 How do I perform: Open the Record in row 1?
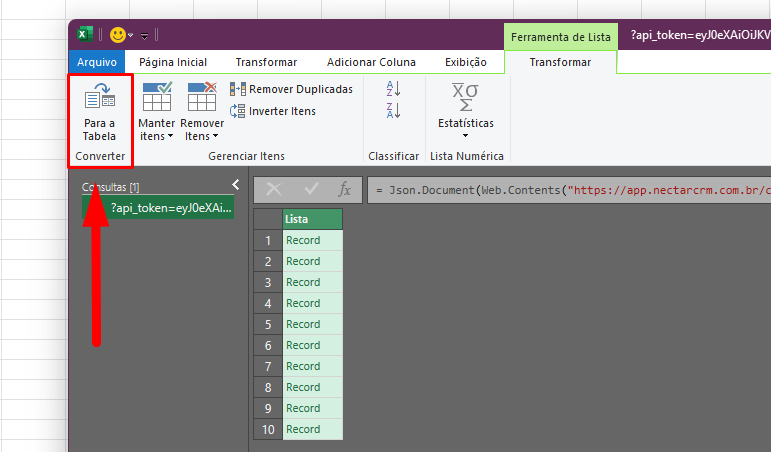(x=303, y=240)
